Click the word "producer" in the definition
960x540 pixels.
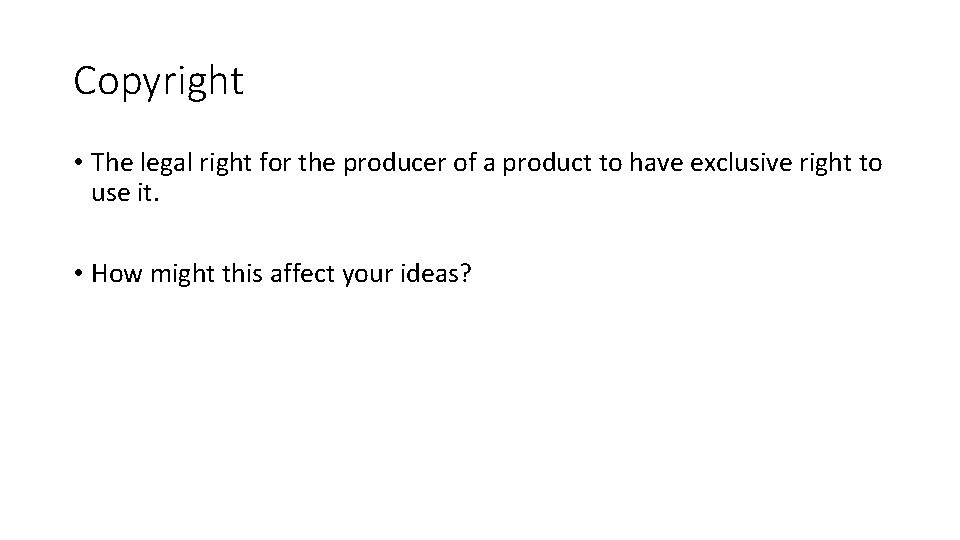coord(394,163)
